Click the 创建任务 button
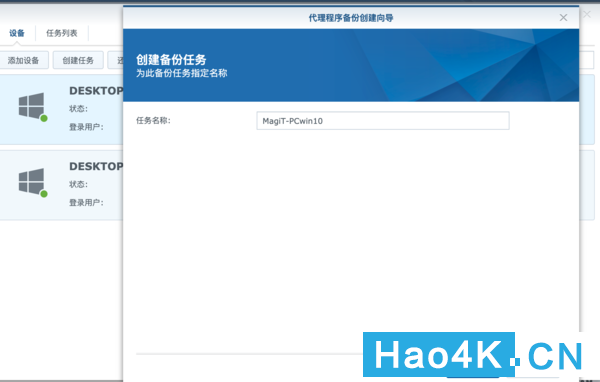The height and width of the screenshot is (382, 600). click(78, 60)
